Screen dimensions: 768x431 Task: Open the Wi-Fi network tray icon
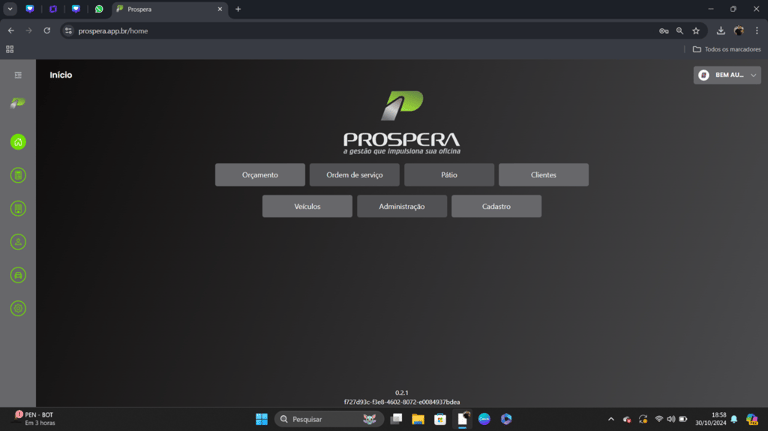tap(659, 419)
